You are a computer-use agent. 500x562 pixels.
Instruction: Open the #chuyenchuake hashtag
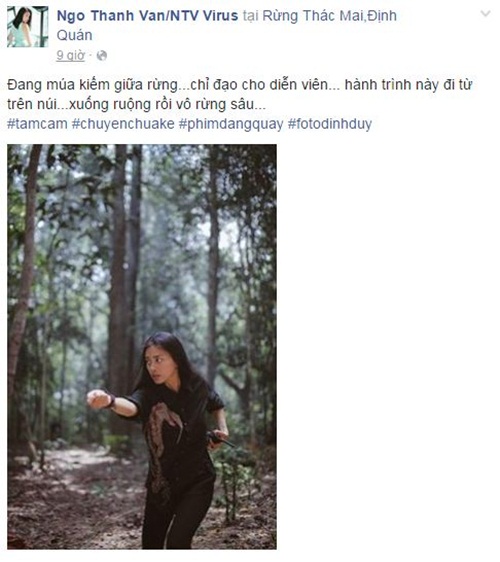(123, 124)
